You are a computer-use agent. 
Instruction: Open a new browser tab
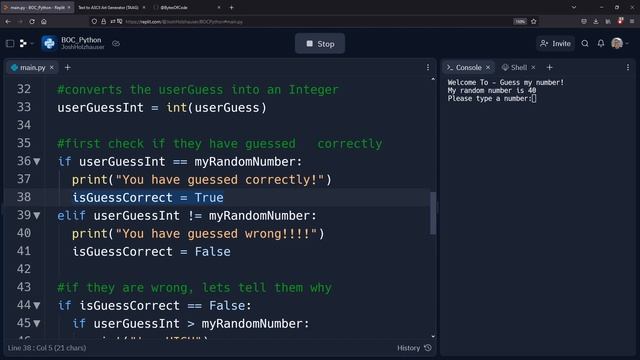click(231, 7)
